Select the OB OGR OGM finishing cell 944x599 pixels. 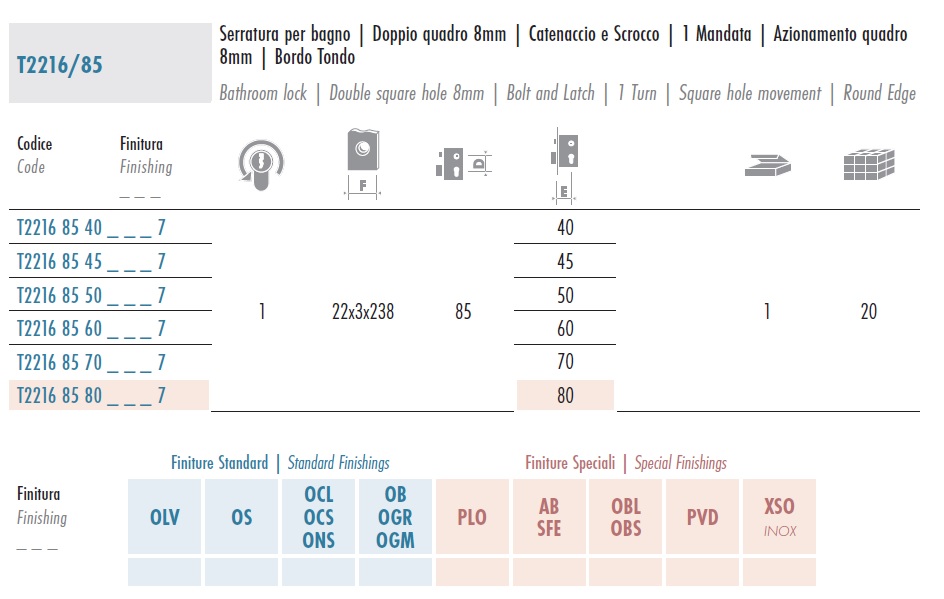(x=396, y=517)
